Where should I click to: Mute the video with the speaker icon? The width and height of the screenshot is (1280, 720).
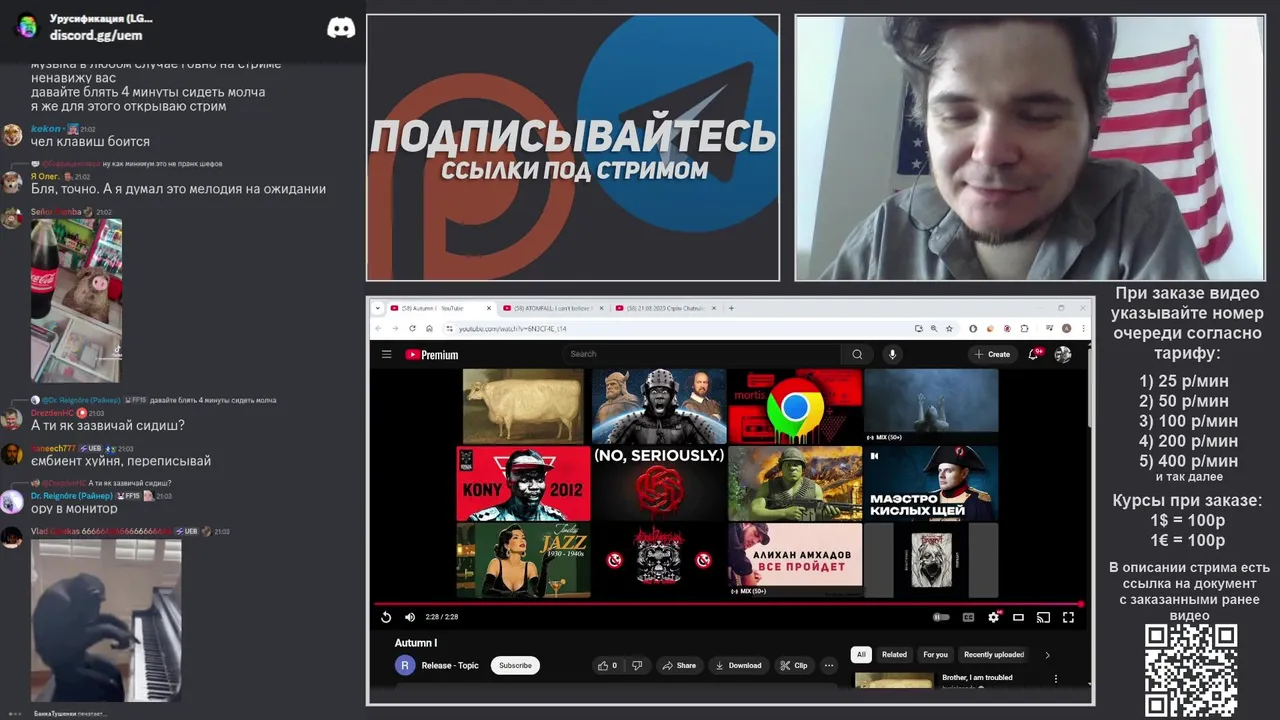(409, 617)
